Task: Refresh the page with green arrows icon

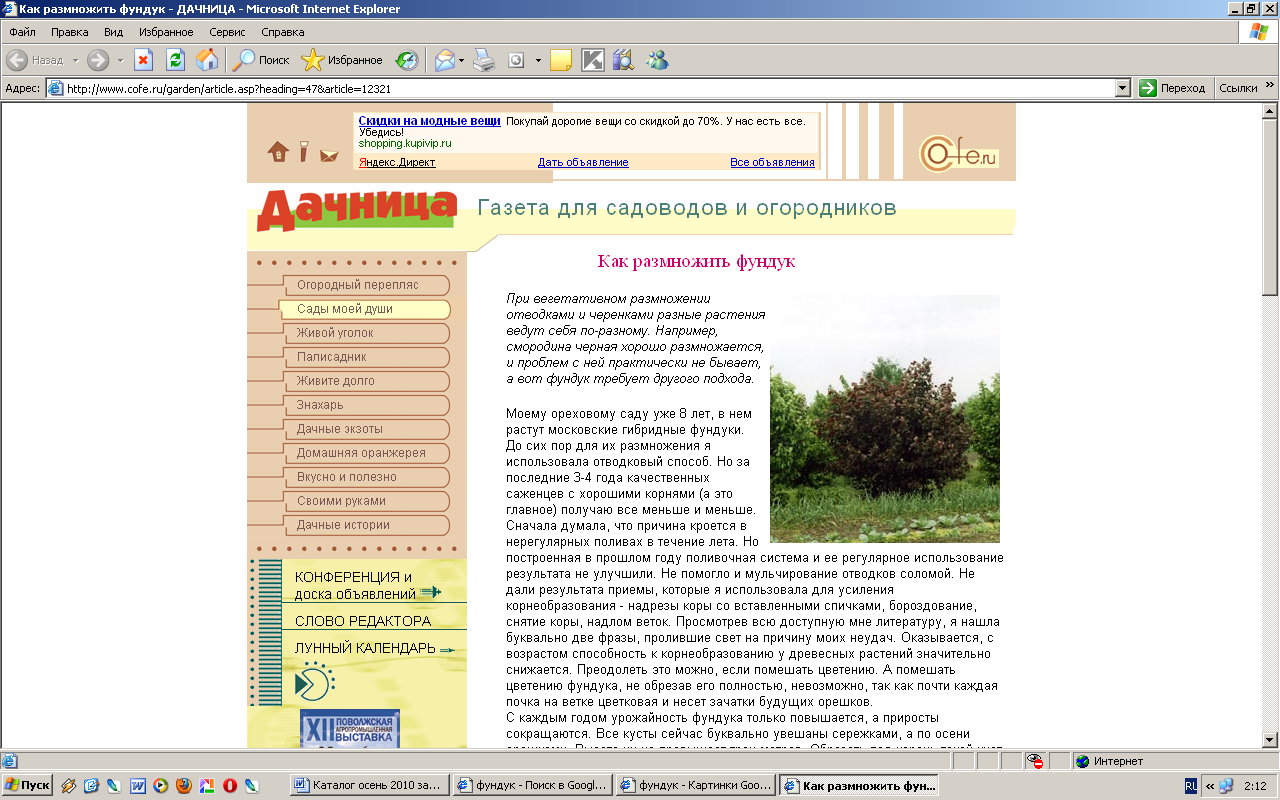Action: point(175,60)
